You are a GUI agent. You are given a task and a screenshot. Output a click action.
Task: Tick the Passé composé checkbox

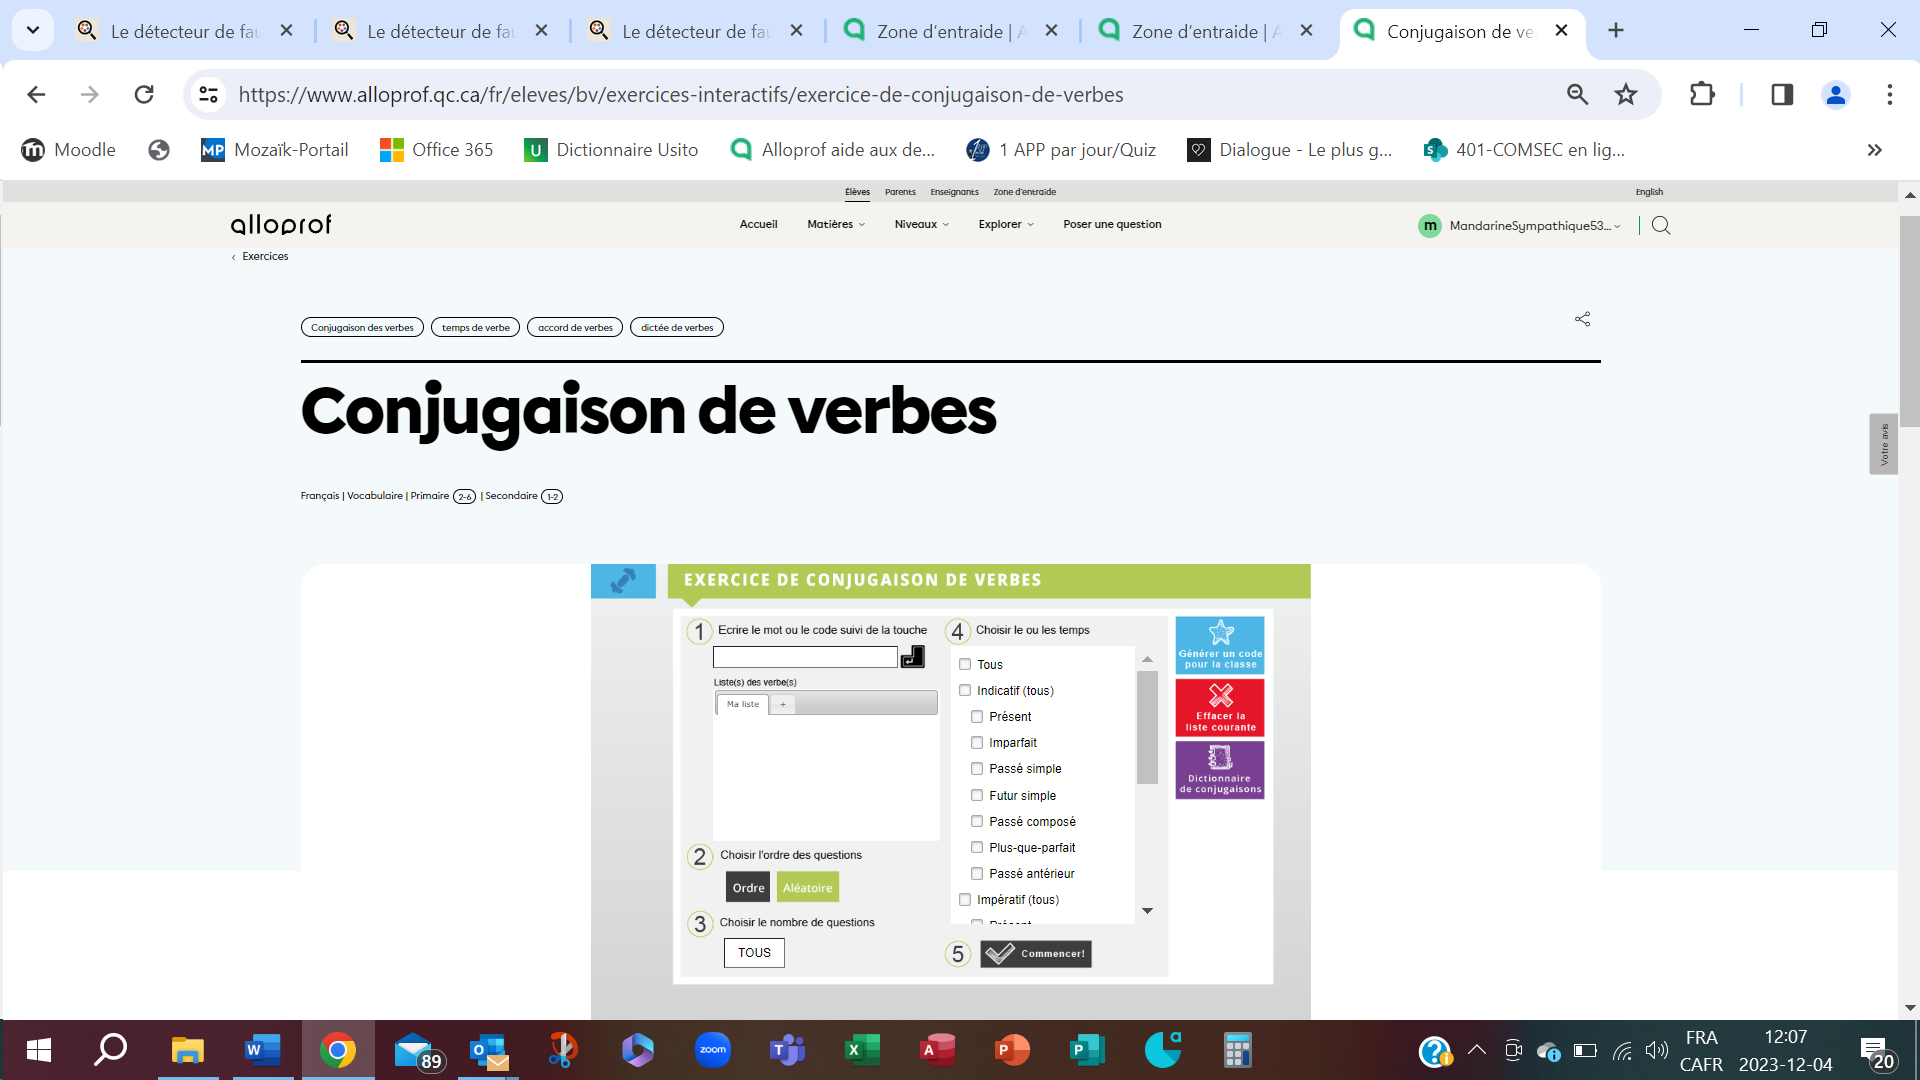[x=977, y=821]
